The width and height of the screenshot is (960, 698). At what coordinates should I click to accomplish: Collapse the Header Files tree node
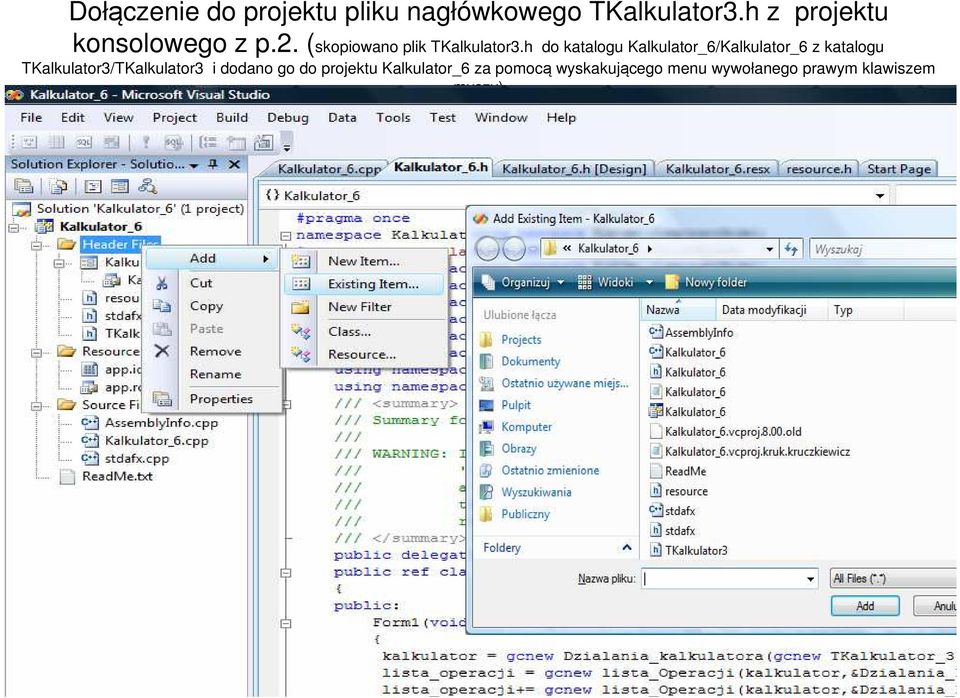pos(37,245)
